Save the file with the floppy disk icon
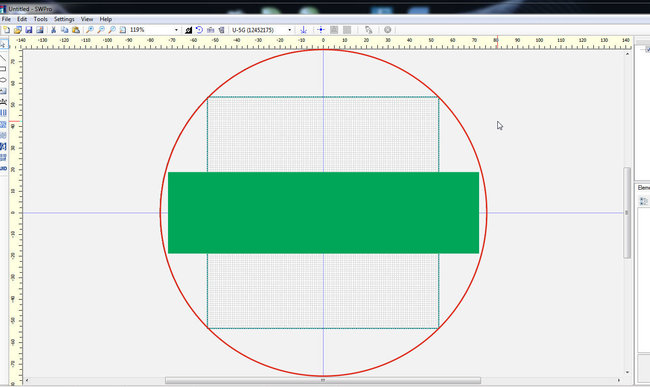Image resolution: width=650 pixels, height=387 pixels. pyautogui.click(x=29, y=30)
